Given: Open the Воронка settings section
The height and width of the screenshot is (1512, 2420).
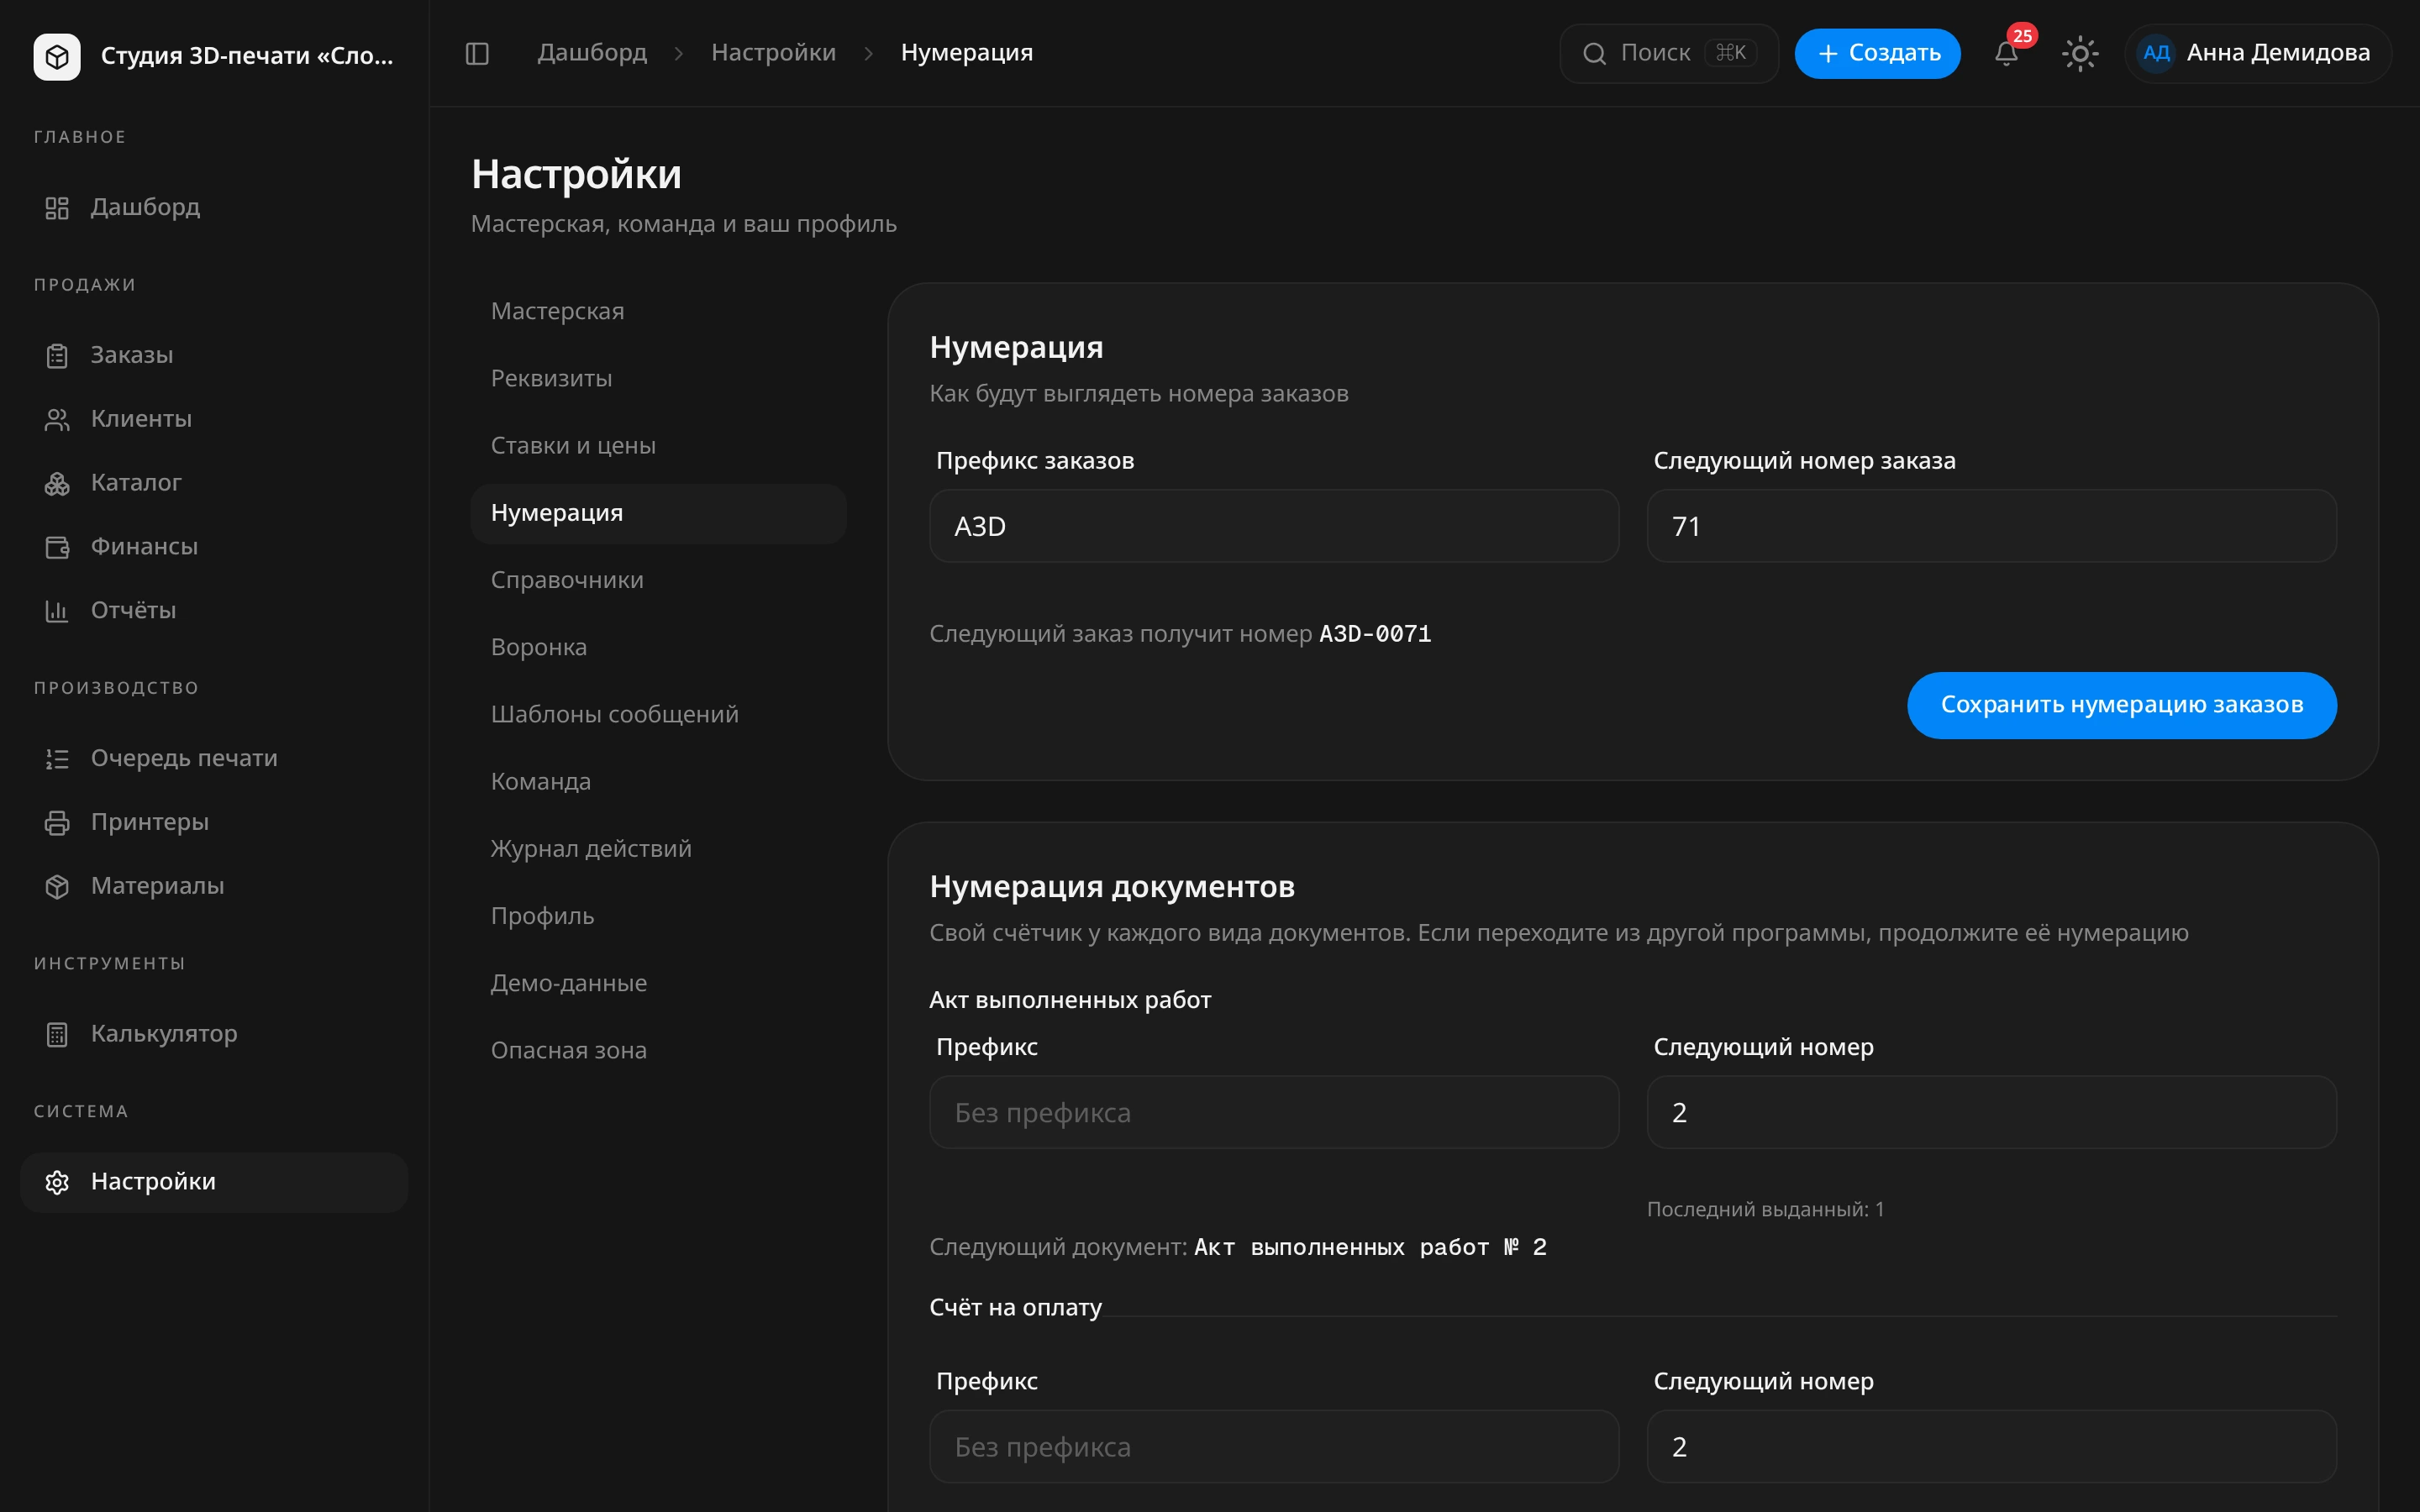Looking at the screenshot, I should 658,648.
